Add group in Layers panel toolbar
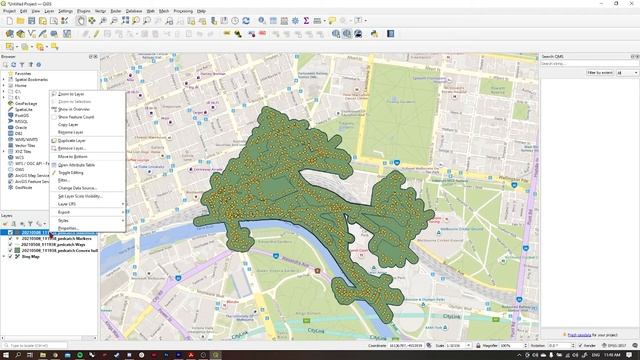Image resolution: width=640 pixels, height=360 pixels. (x=13, y=224)
